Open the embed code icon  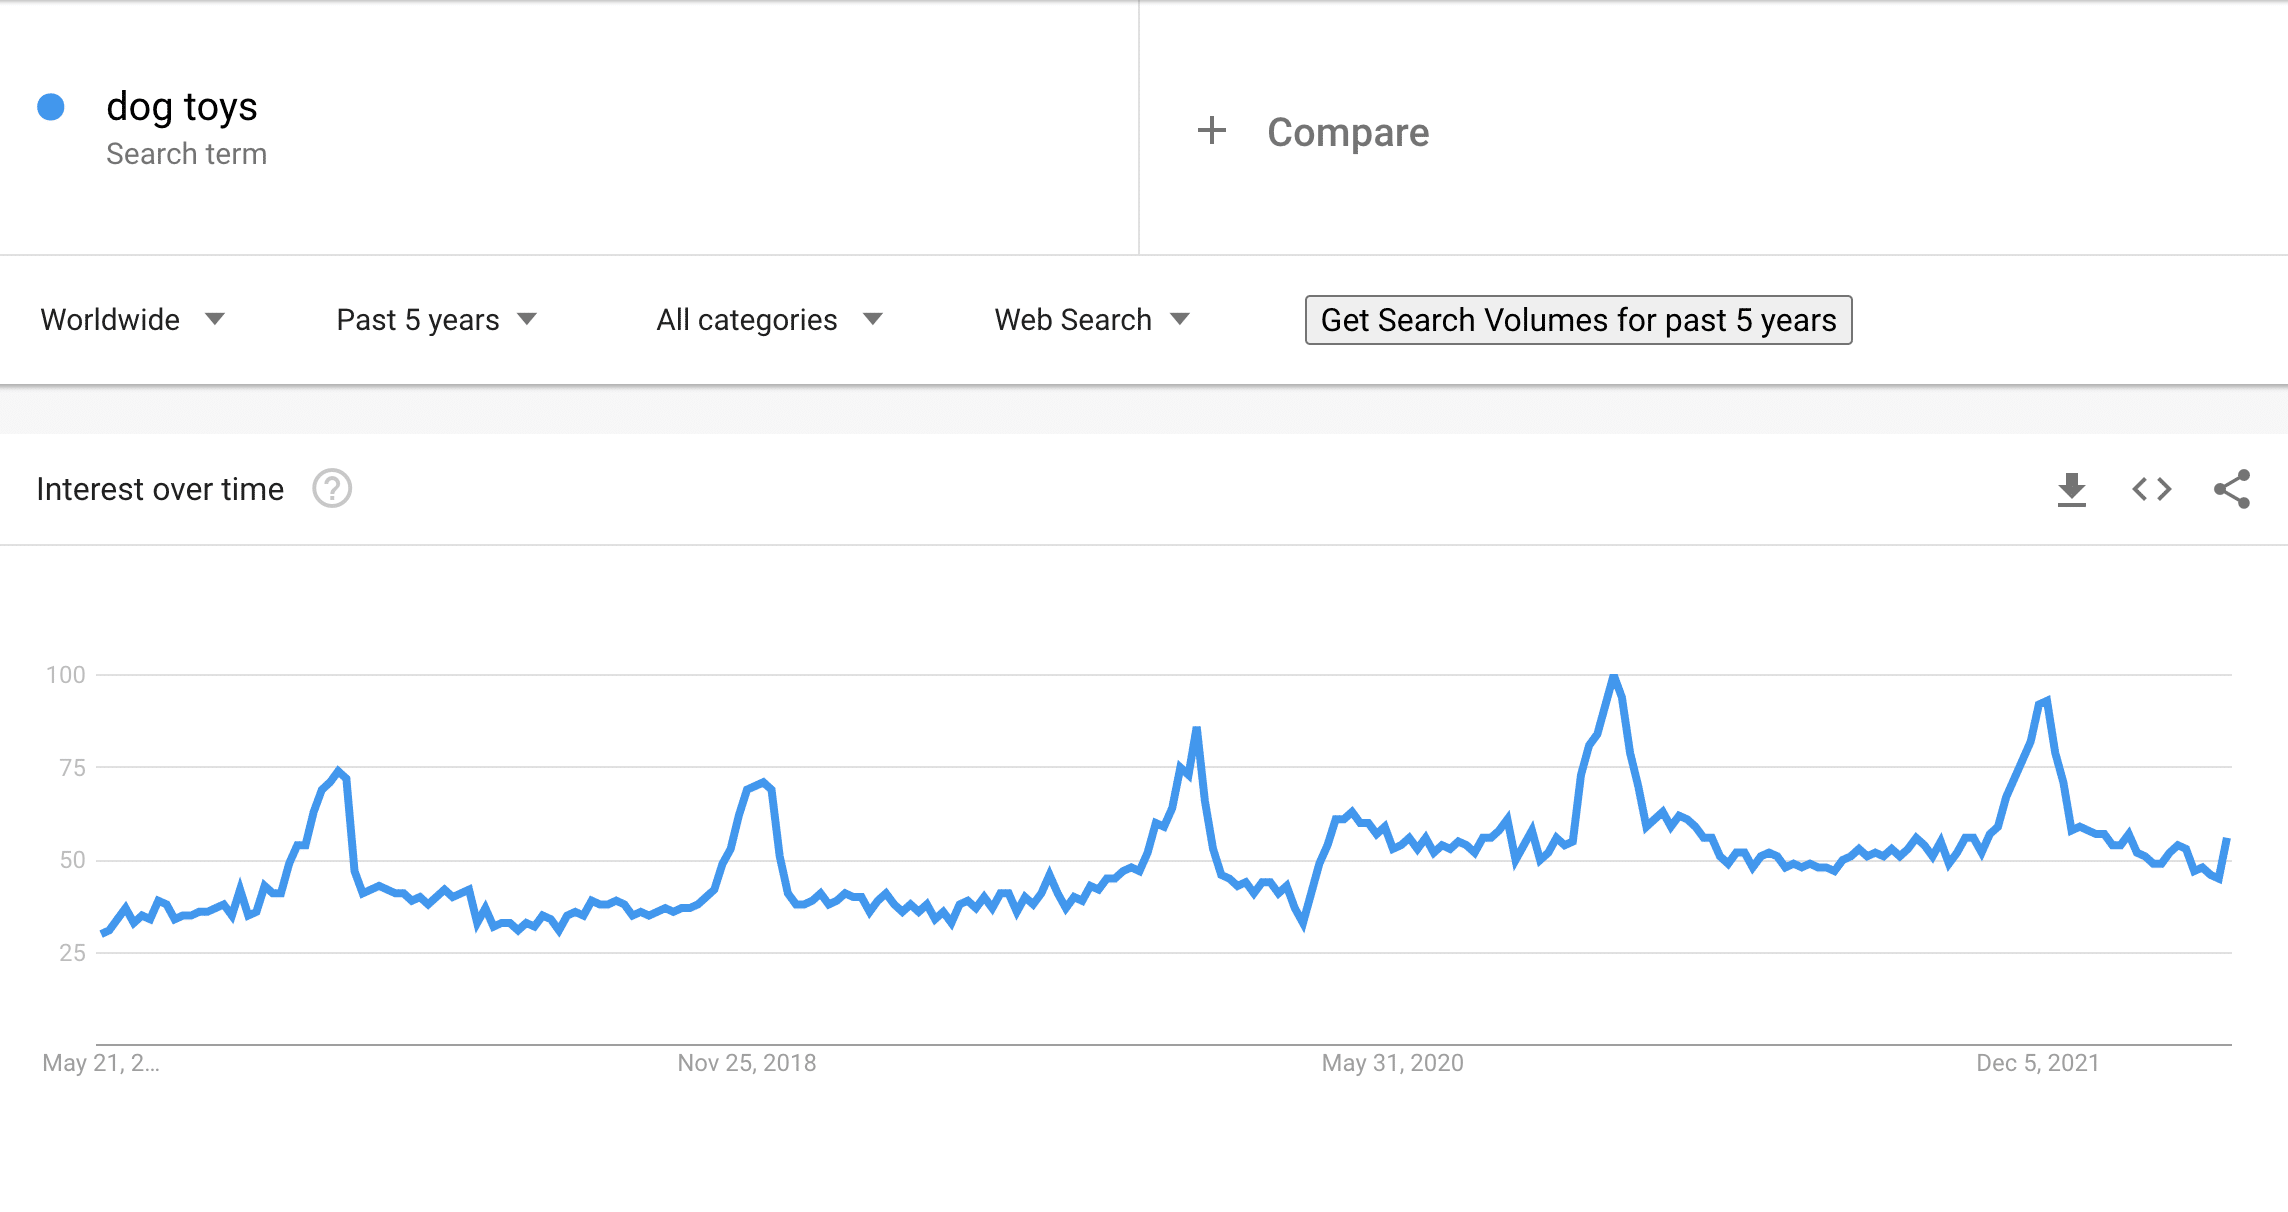(2152, 490)
